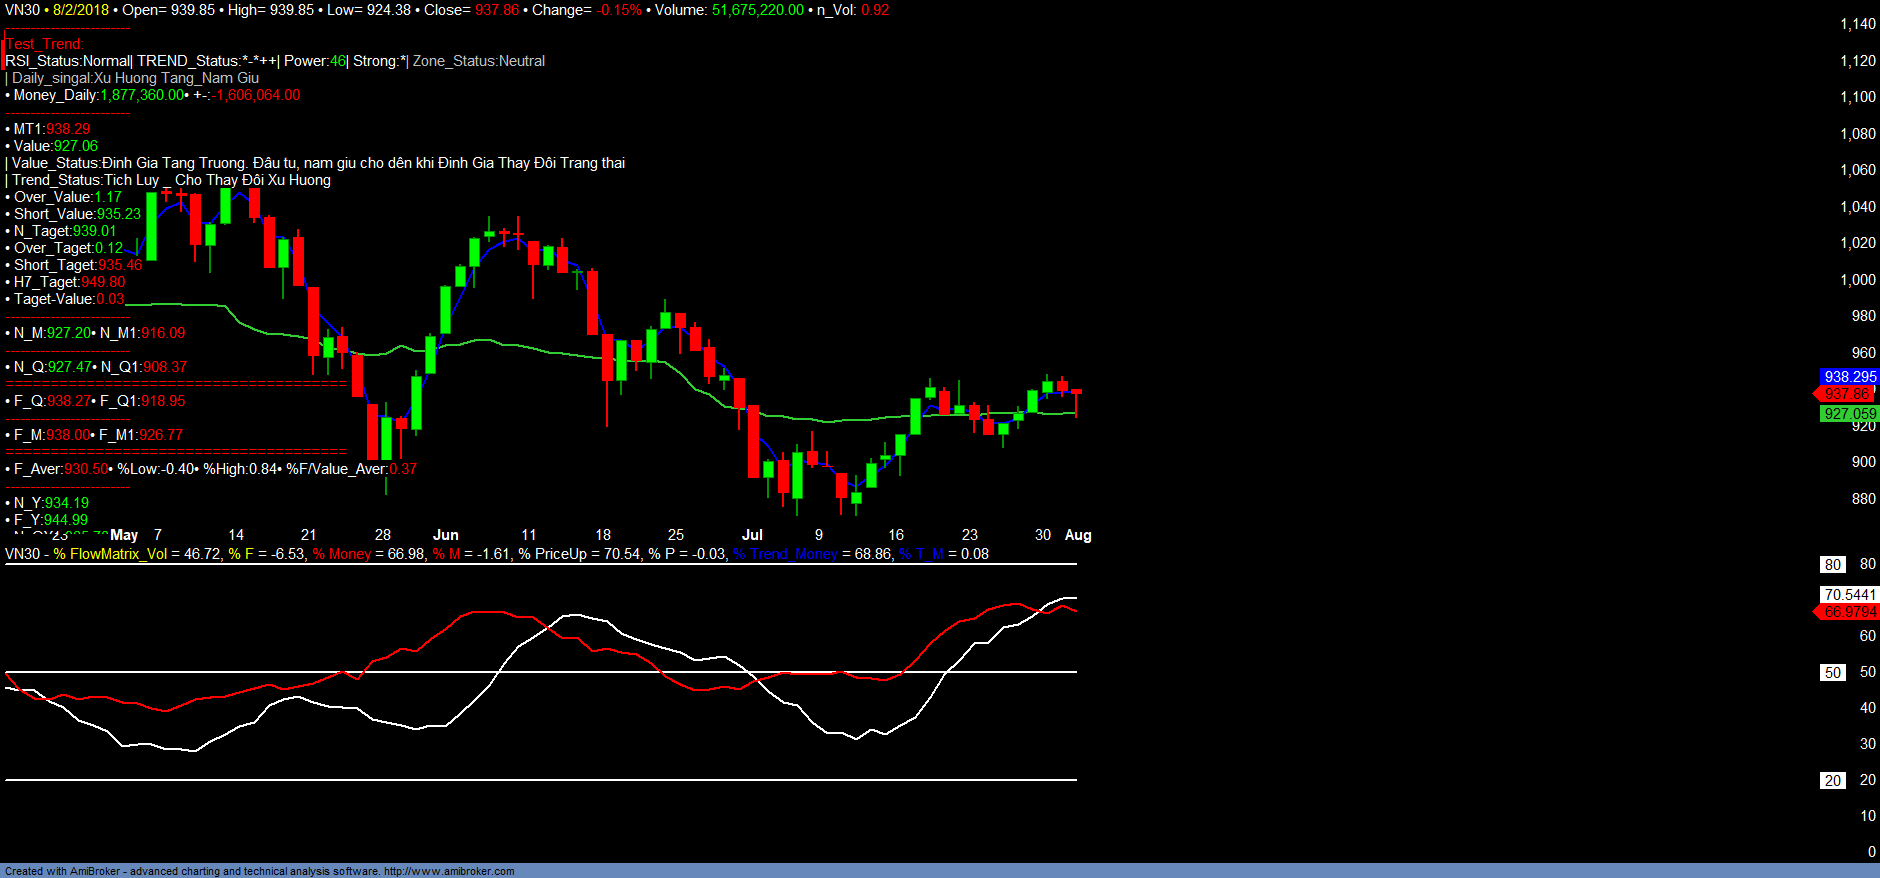Screen dimensions: 1880x878
Task: Click the green 927.059 value label
Action: click(x=1849, y=414)
